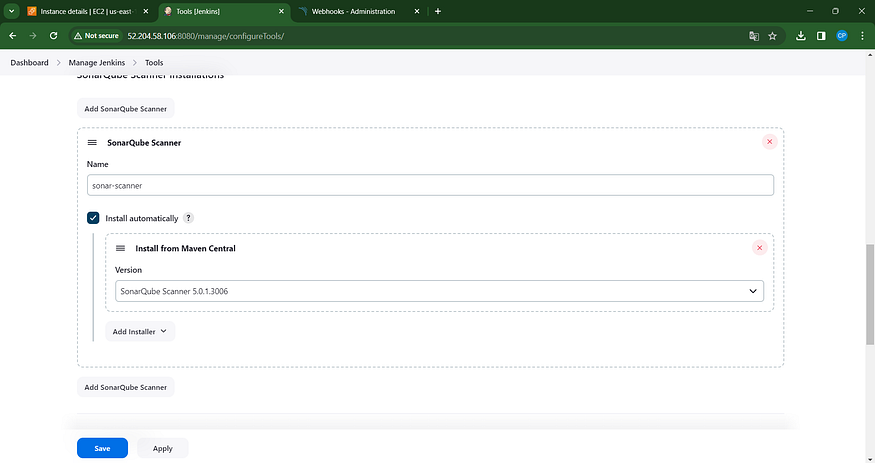Go back to the previous page
The height and width of the screenshot is (463, 875).
tap(13, 36)
